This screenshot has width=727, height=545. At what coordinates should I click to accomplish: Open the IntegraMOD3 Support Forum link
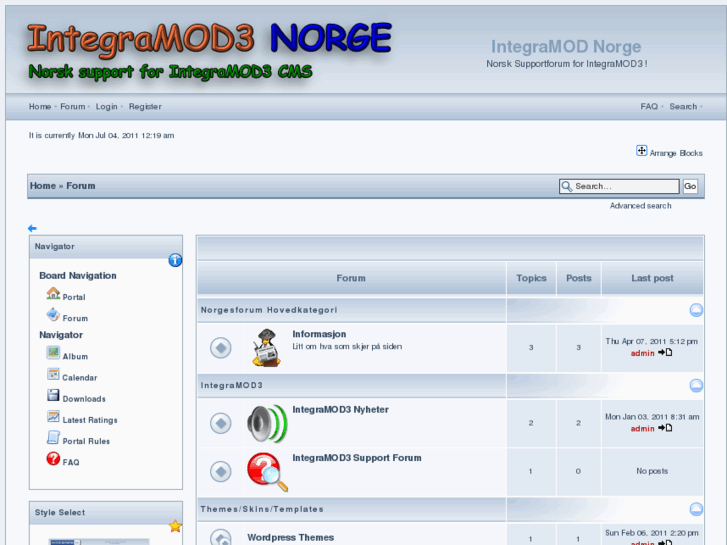click(357, 458)
